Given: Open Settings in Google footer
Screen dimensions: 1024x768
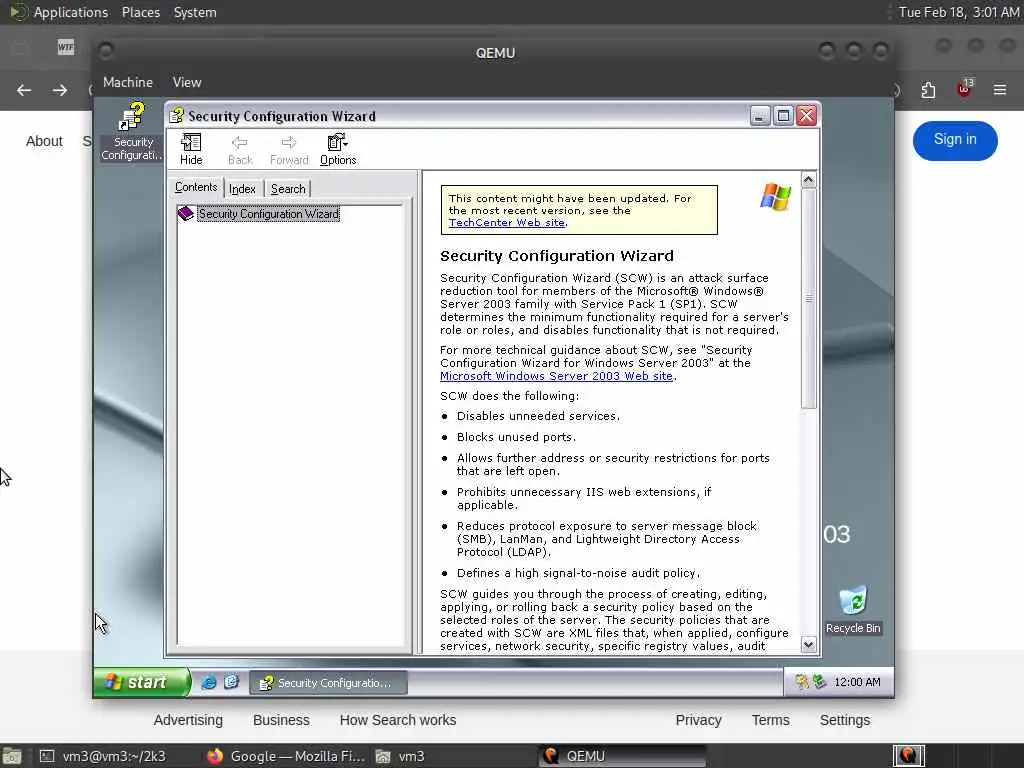Looking at the screenshot, I should 844,720.
